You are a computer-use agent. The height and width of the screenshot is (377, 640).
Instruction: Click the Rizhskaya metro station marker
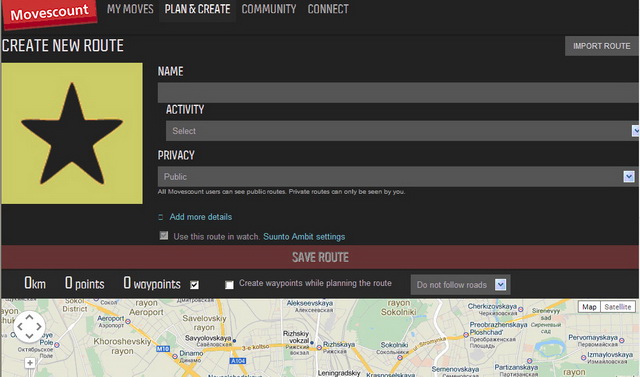pos(319,348)
